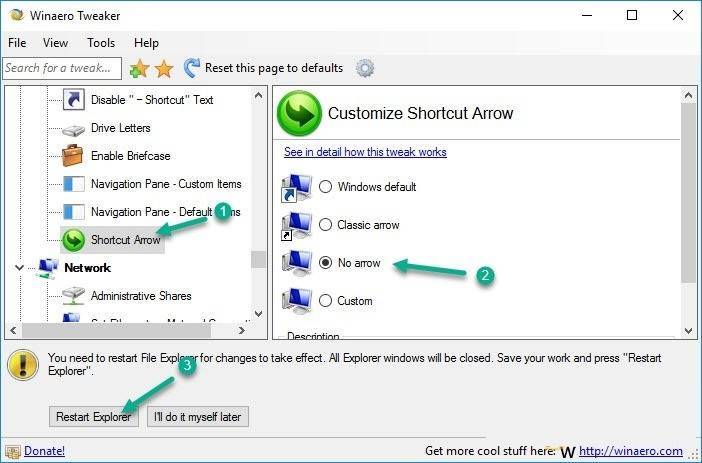Open the File menu

(17, 43)
